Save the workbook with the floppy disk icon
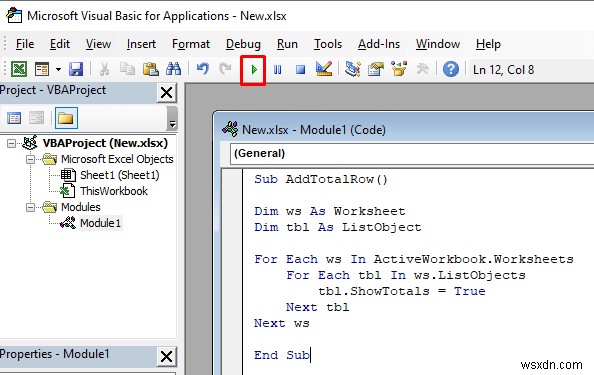 point(76,69)
